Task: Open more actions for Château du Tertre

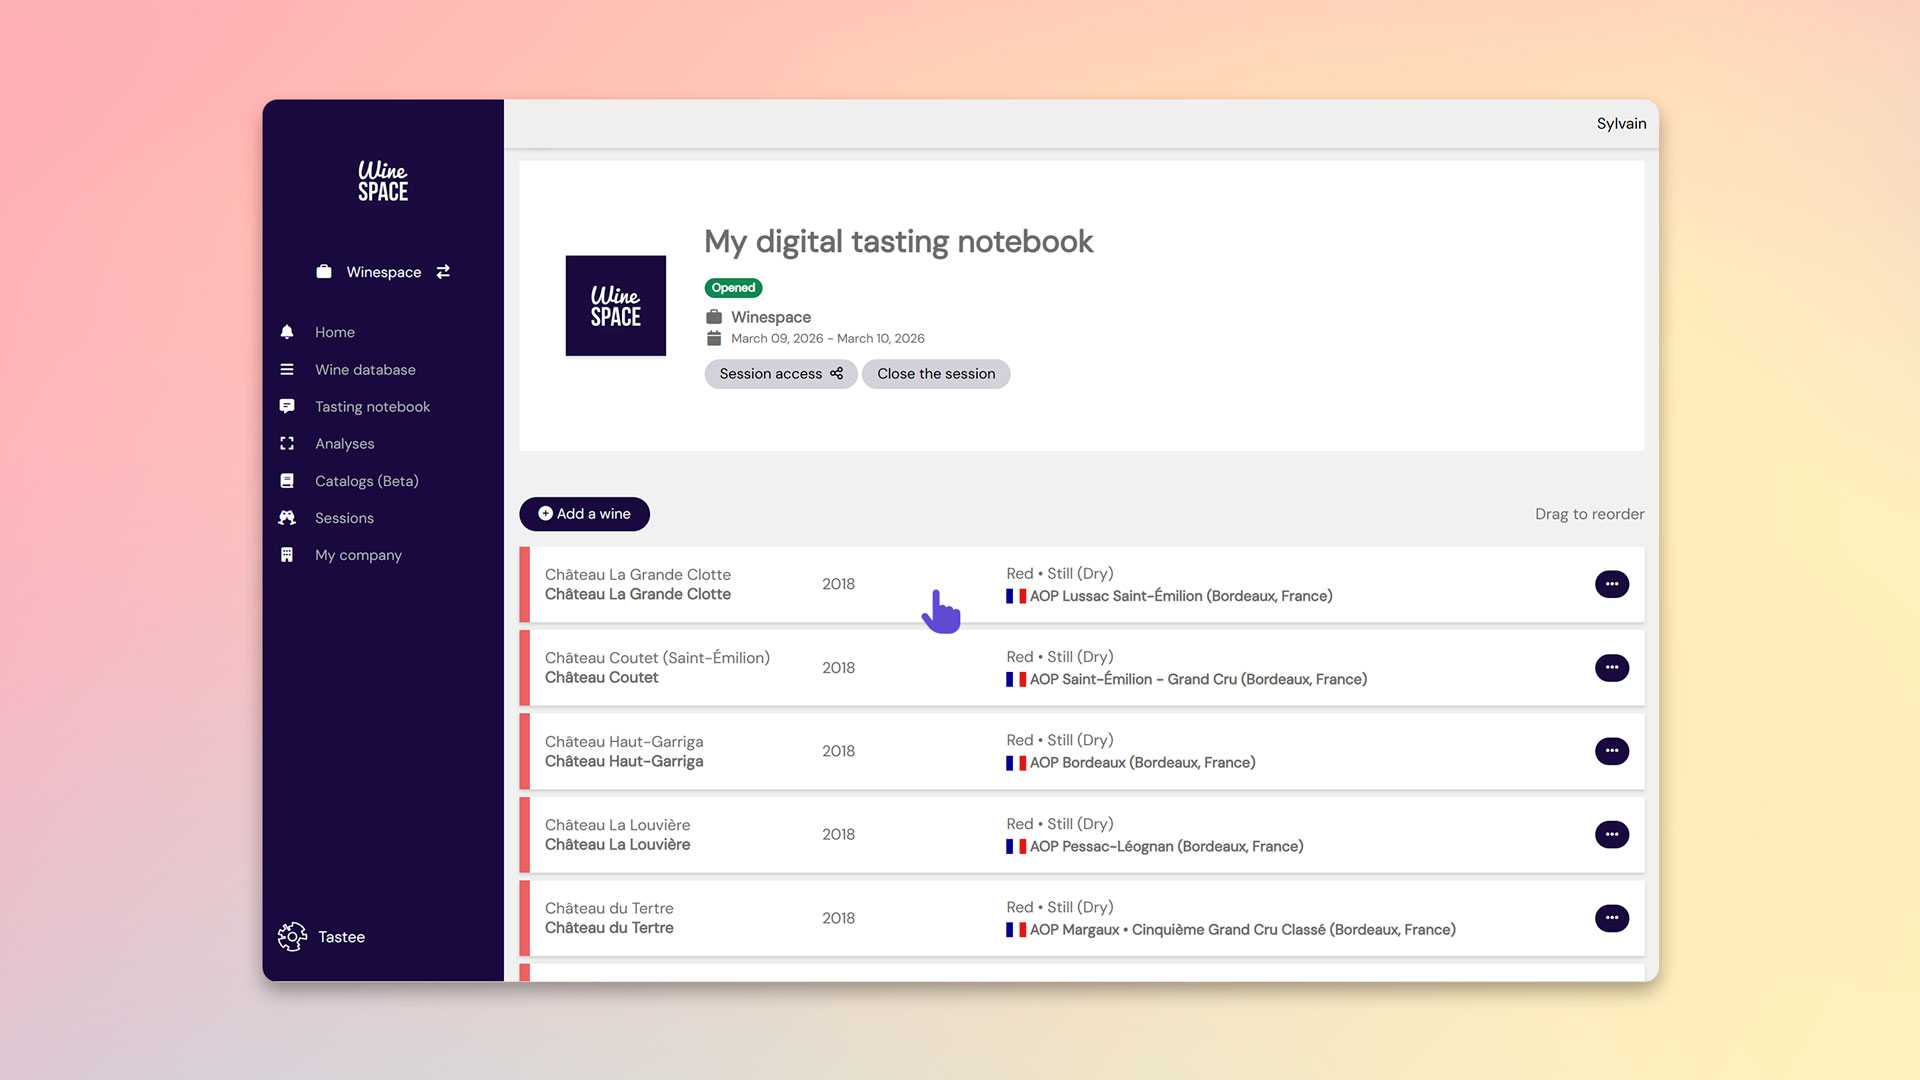Action: coord(1611,918)
